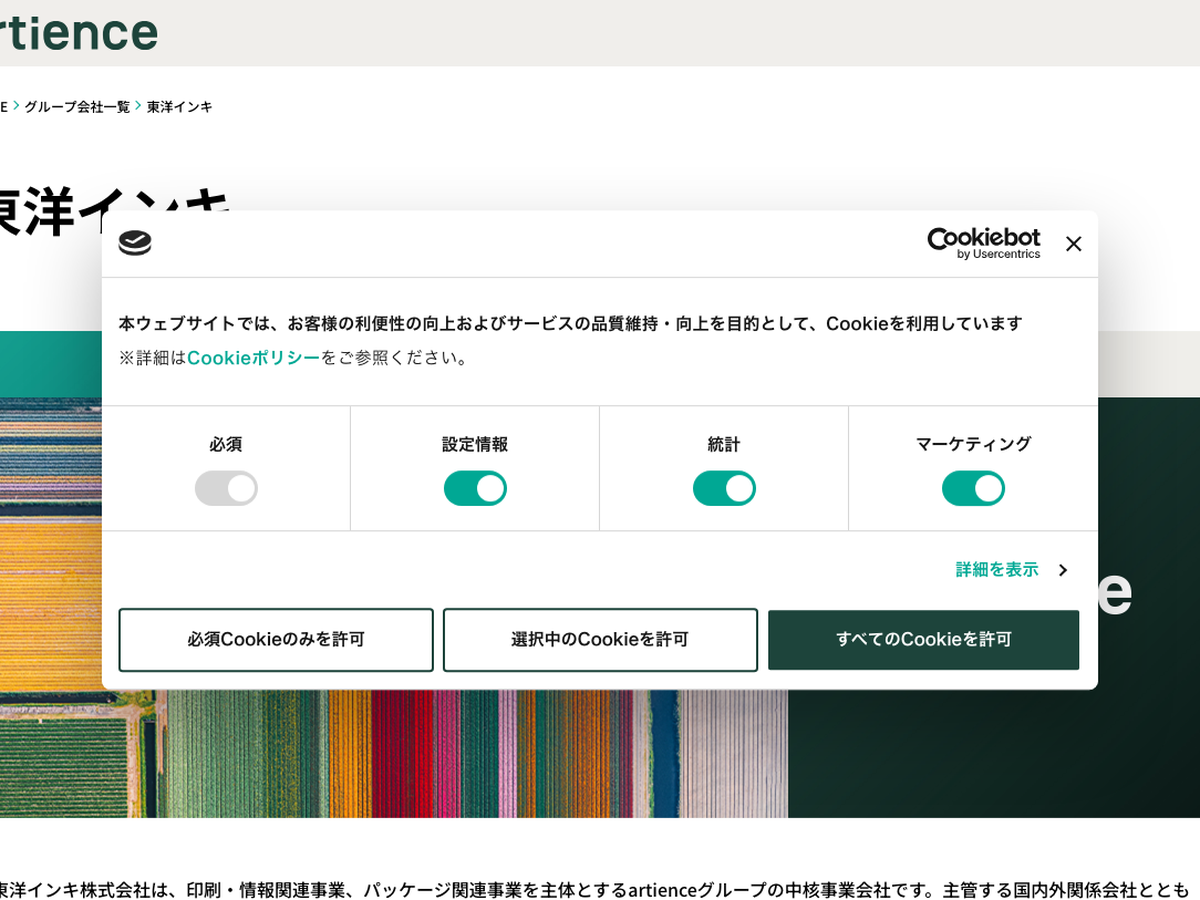Switch off the マーケティング cookie toggle
The height and width of the screenshot is (900, 1200).
coord(973,488)
